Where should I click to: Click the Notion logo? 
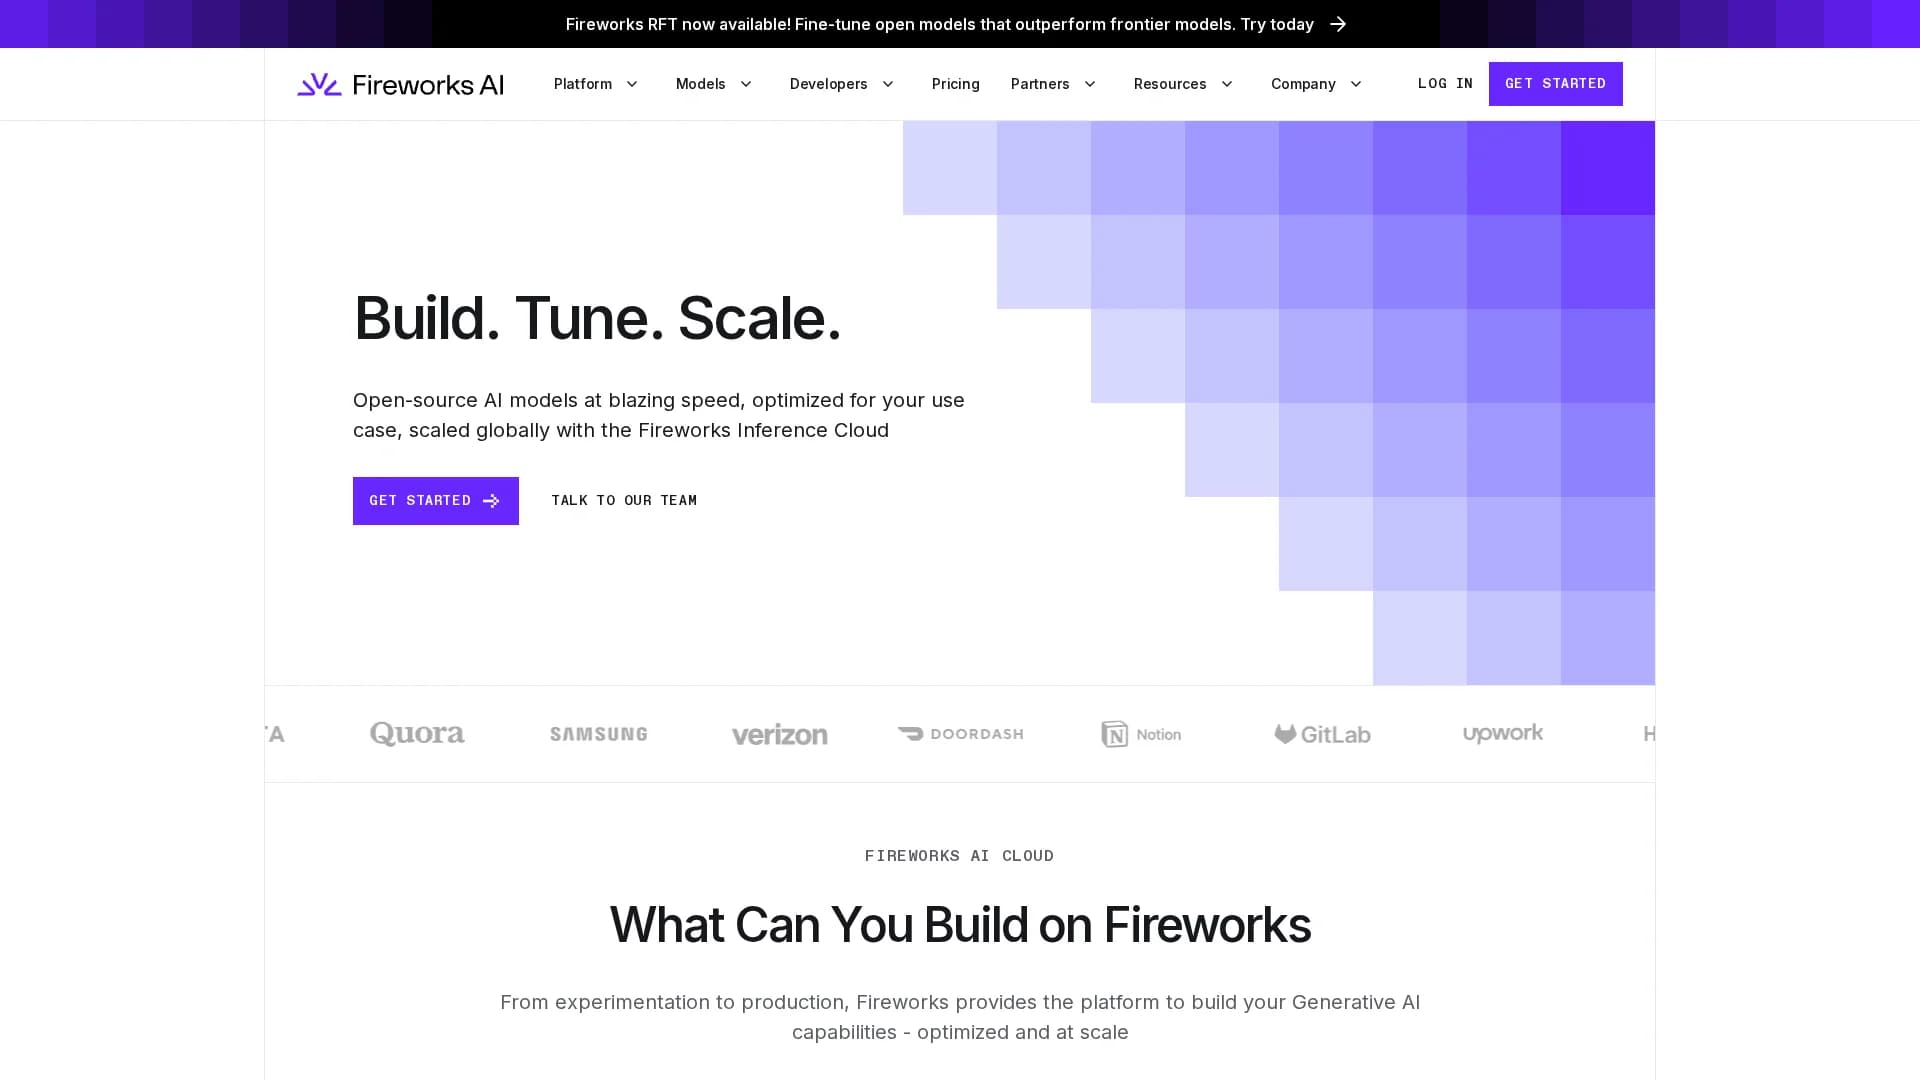click(x=1141, y=734)
